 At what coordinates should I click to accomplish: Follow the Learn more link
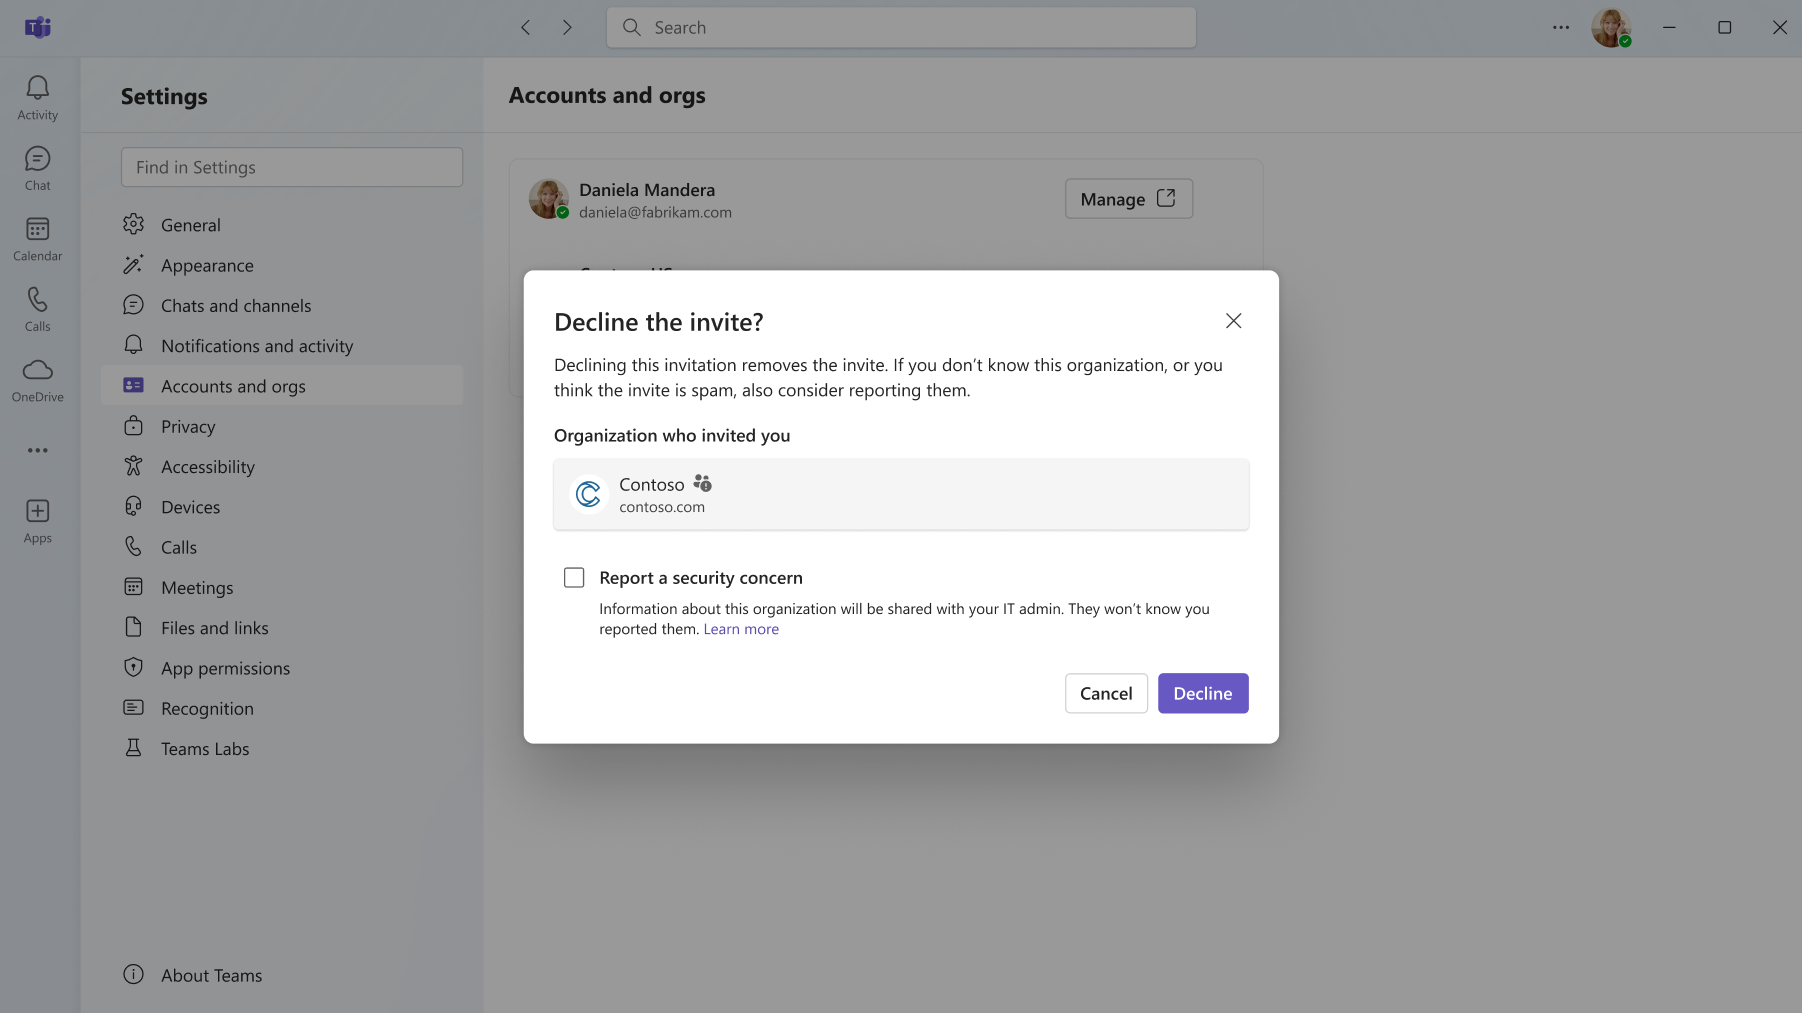(x=741, y=629)
